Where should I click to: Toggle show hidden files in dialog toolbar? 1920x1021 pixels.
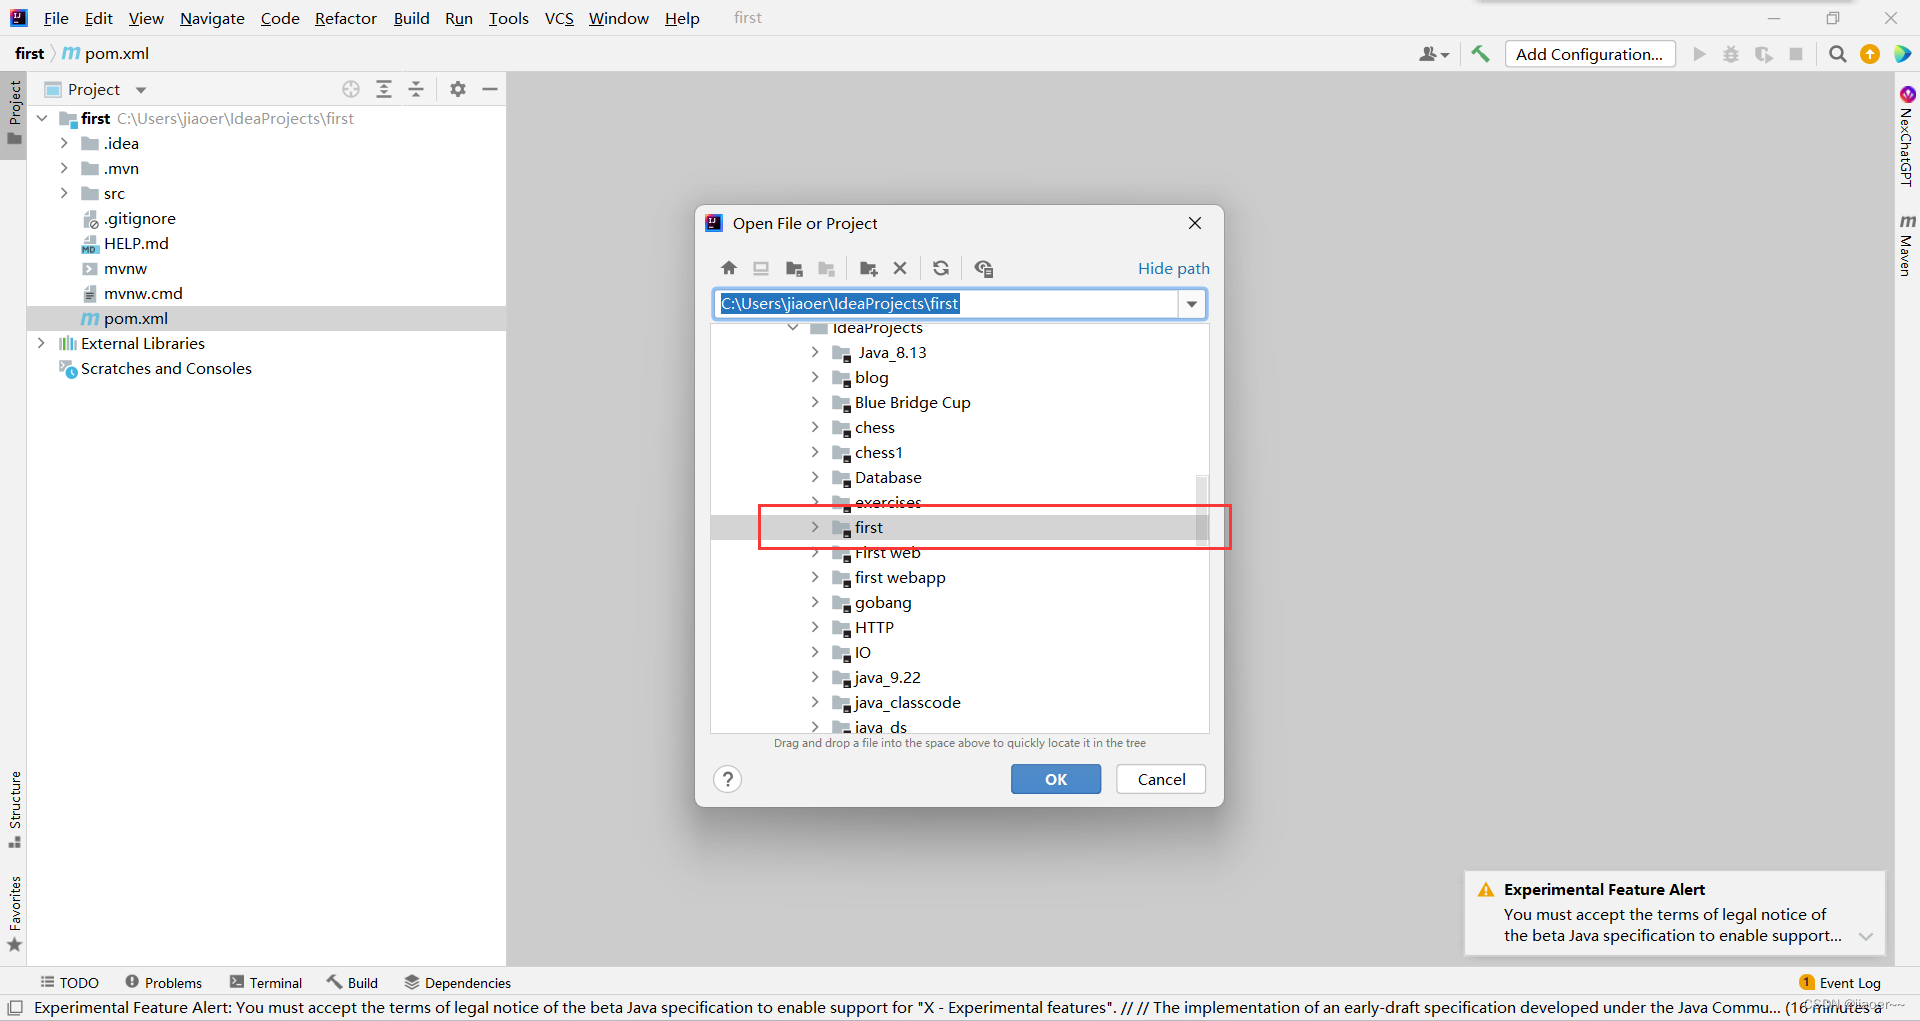tap(984, 268)
